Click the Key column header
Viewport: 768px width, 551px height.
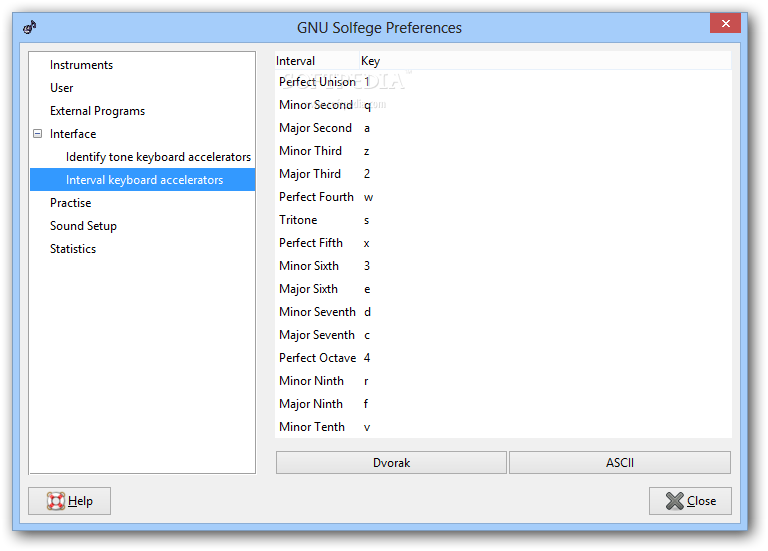[545, 61]
